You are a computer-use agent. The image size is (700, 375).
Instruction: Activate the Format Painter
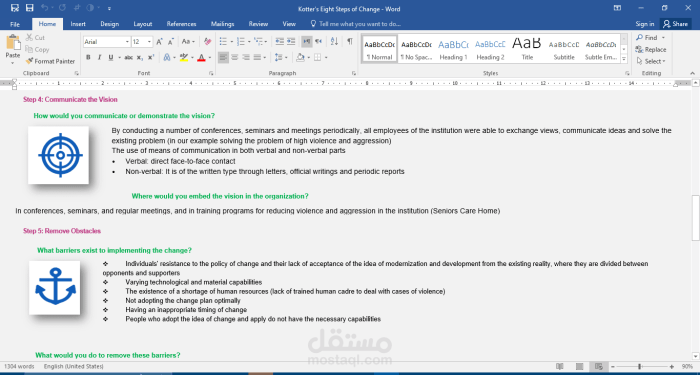click(x=50, y=61)
